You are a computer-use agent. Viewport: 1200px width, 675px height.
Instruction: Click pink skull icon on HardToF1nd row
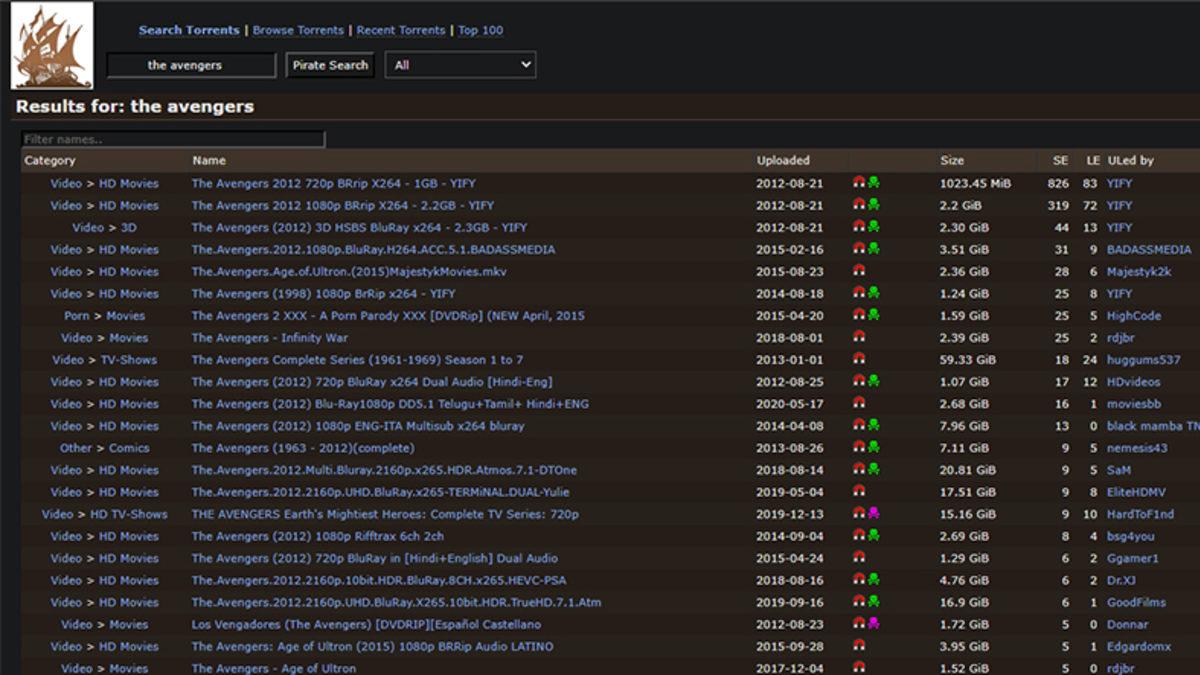click(873, 513)
